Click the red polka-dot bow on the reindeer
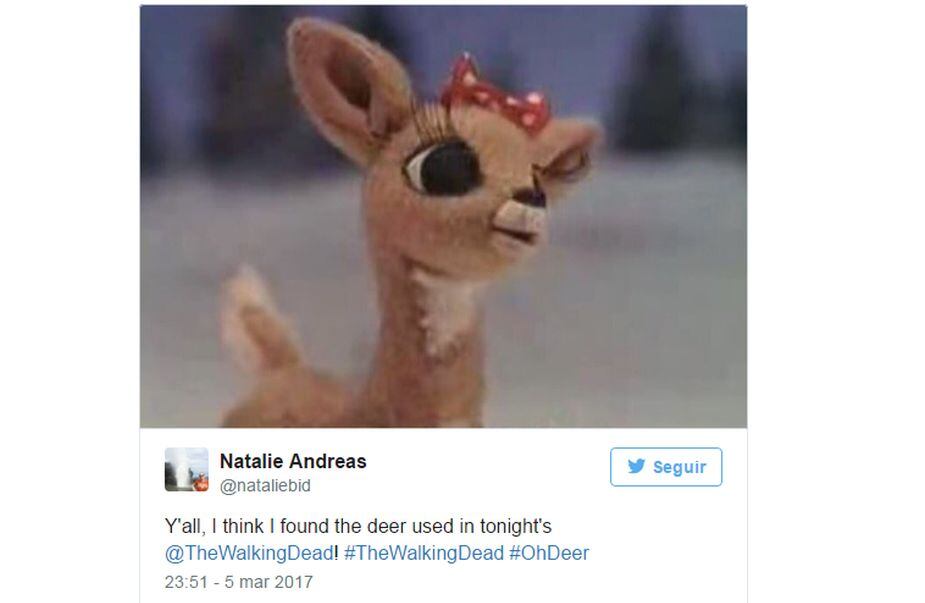The height and width of the screenshot is (603, 925). [495, 94]
